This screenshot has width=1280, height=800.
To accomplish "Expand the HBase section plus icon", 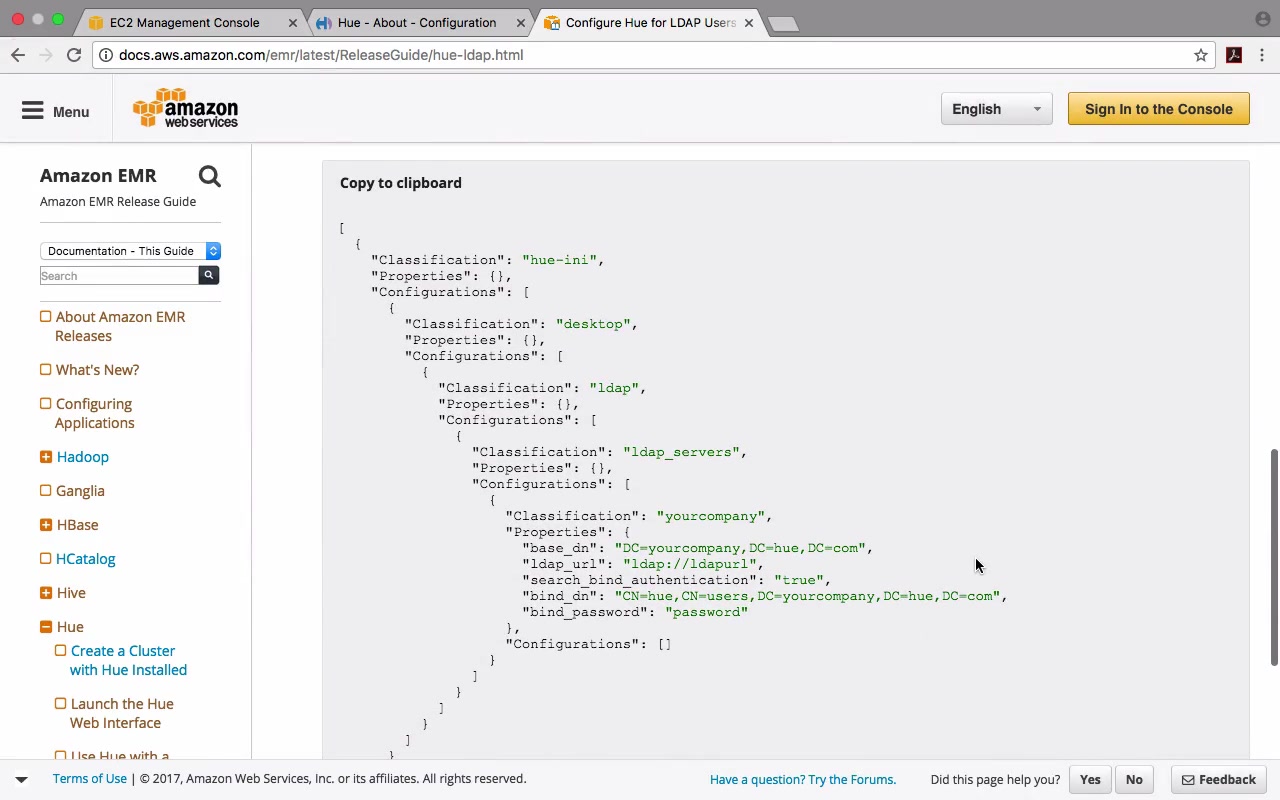I will (x=46, y=525).
